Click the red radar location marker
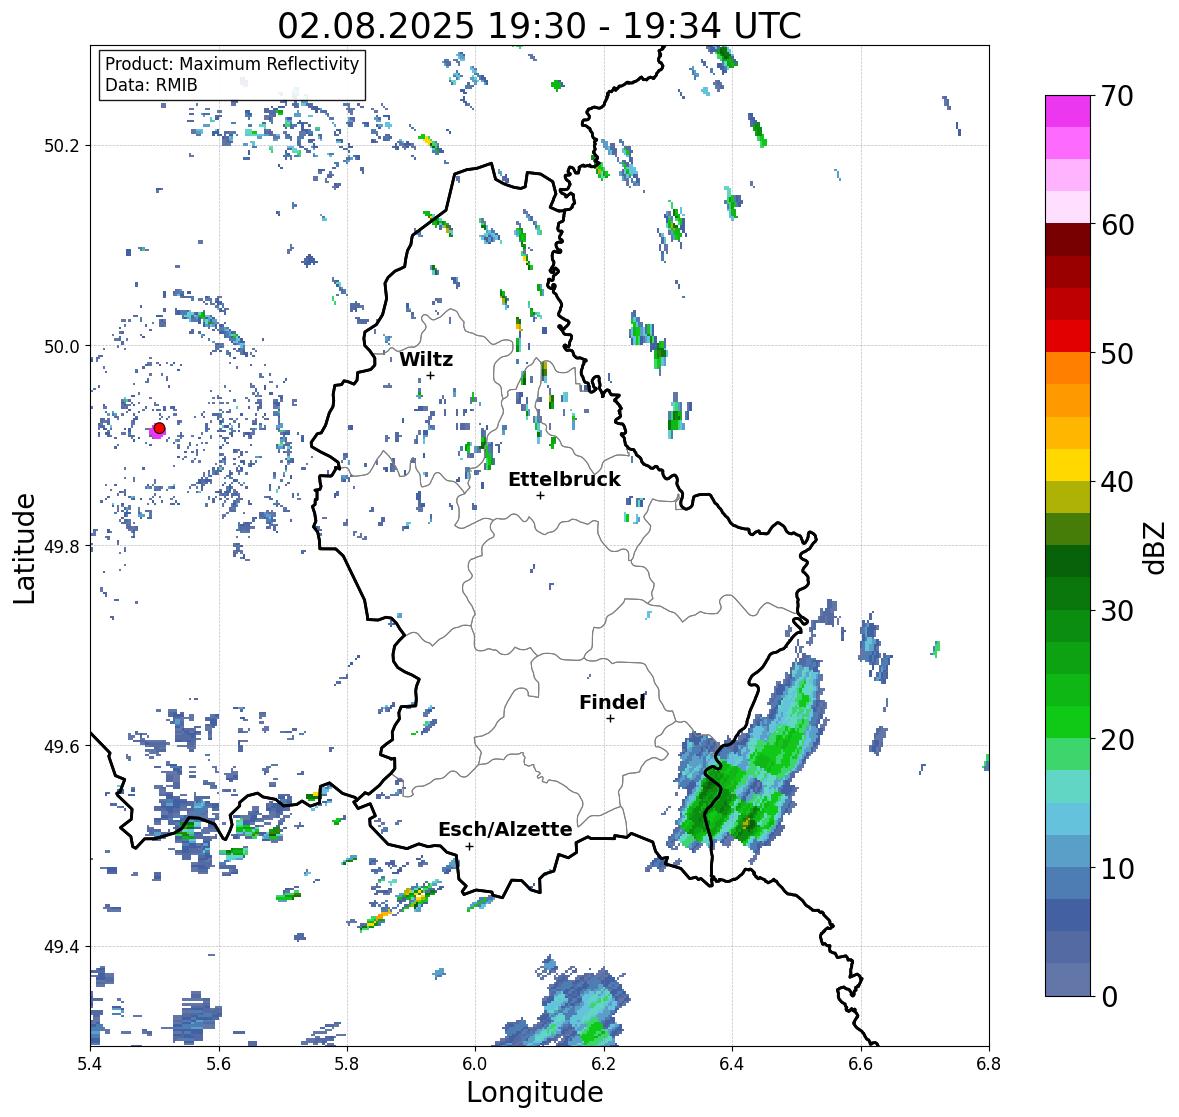 click(159, 428)
